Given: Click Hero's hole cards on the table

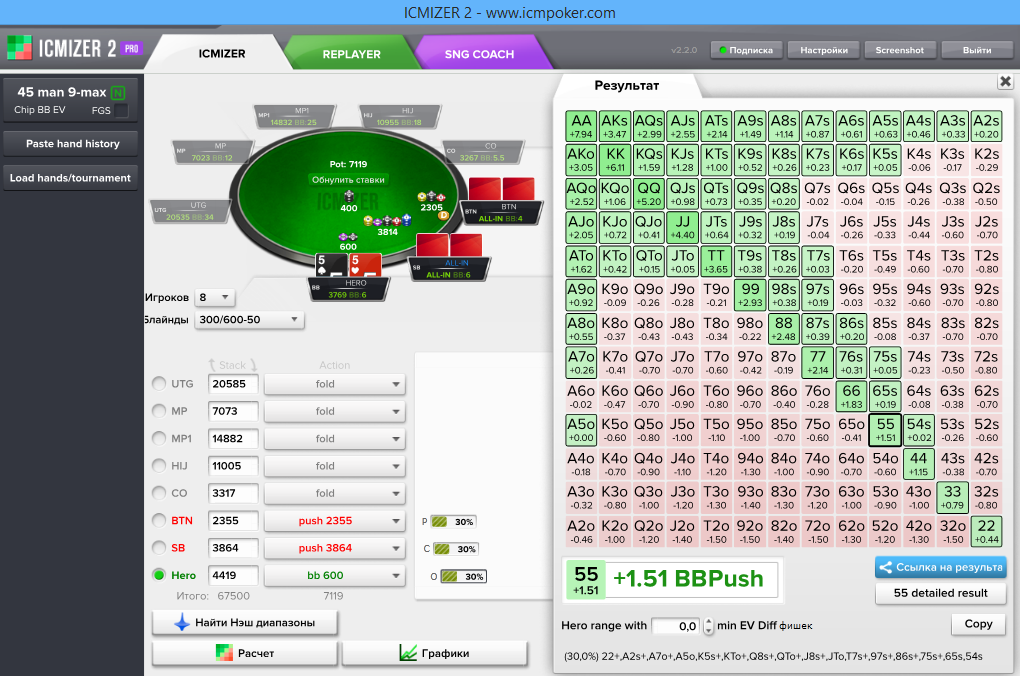Looking at the screenshot, I should tap(349, 265).
